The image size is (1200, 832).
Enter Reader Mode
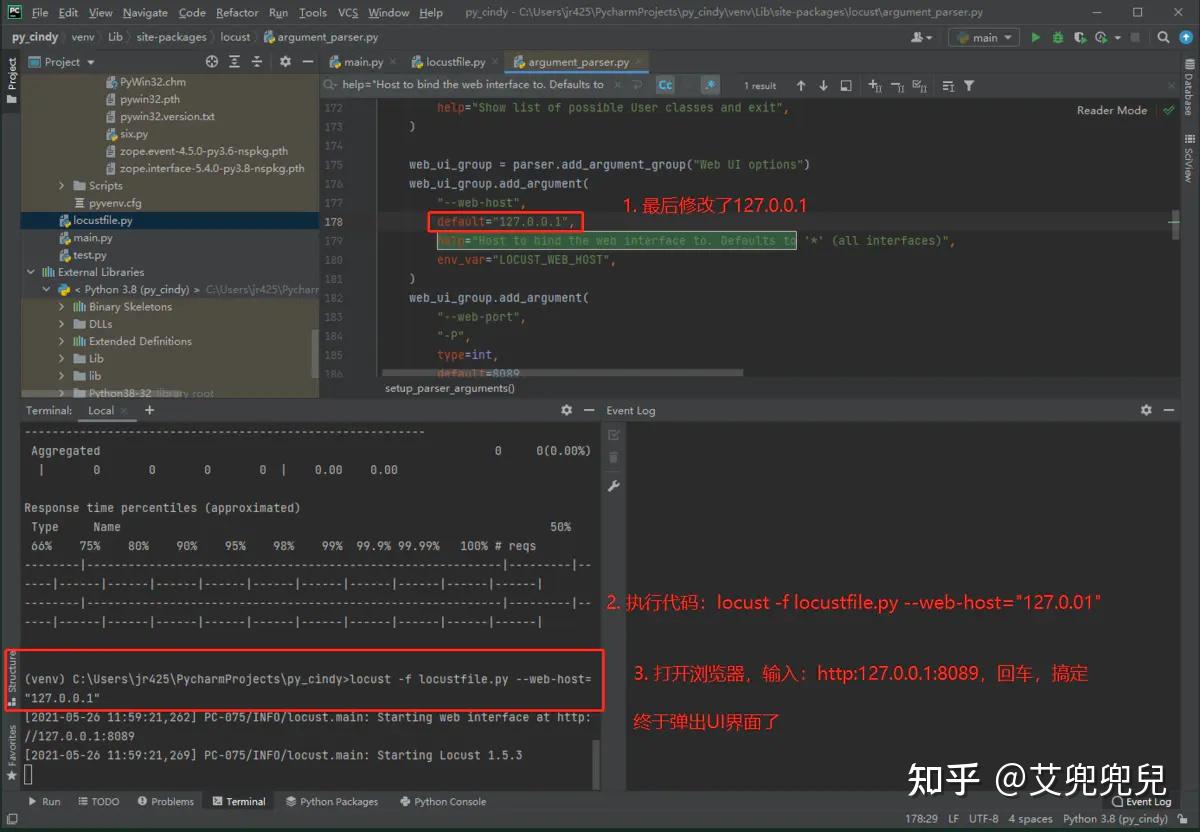pos(1111,110)
